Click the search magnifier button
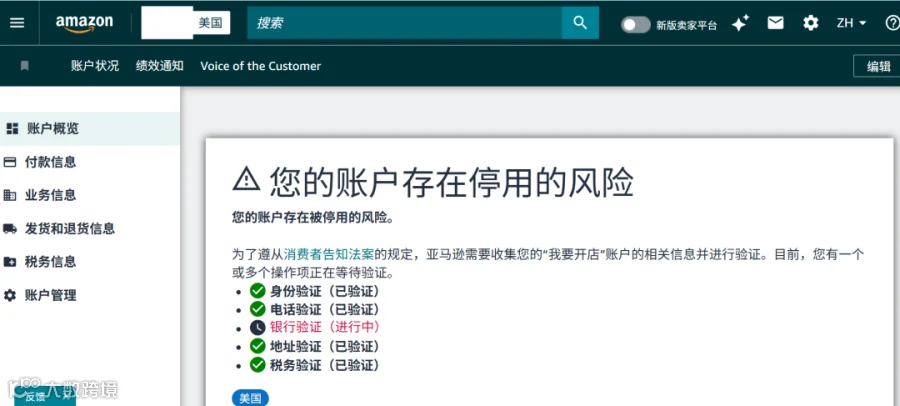Screen dimensions: 900x406 point(580,23)
